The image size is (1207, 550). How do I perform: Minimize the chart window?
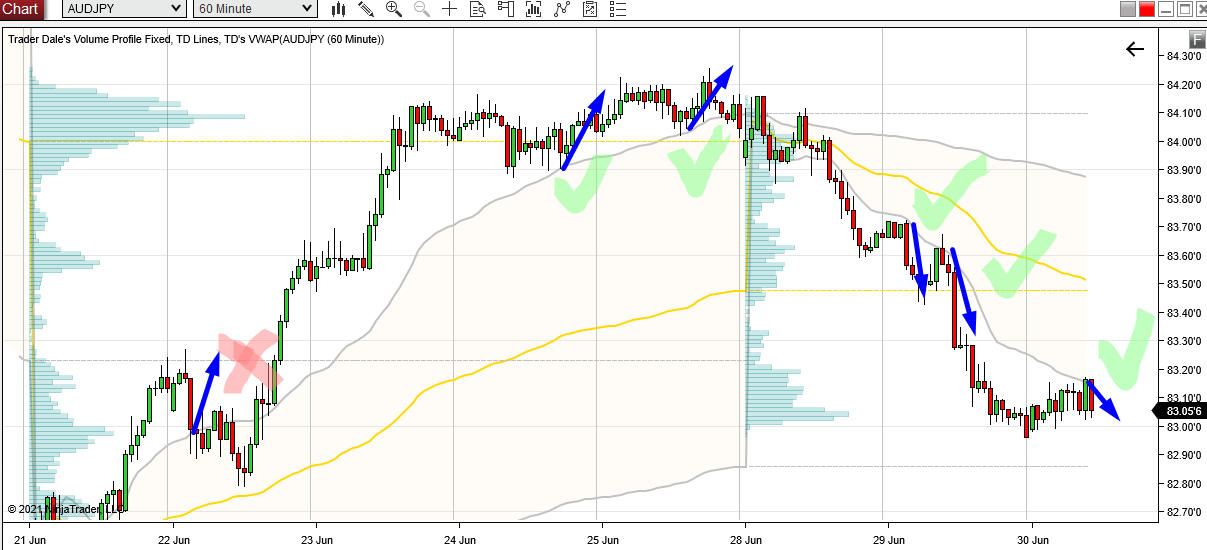1166,9
